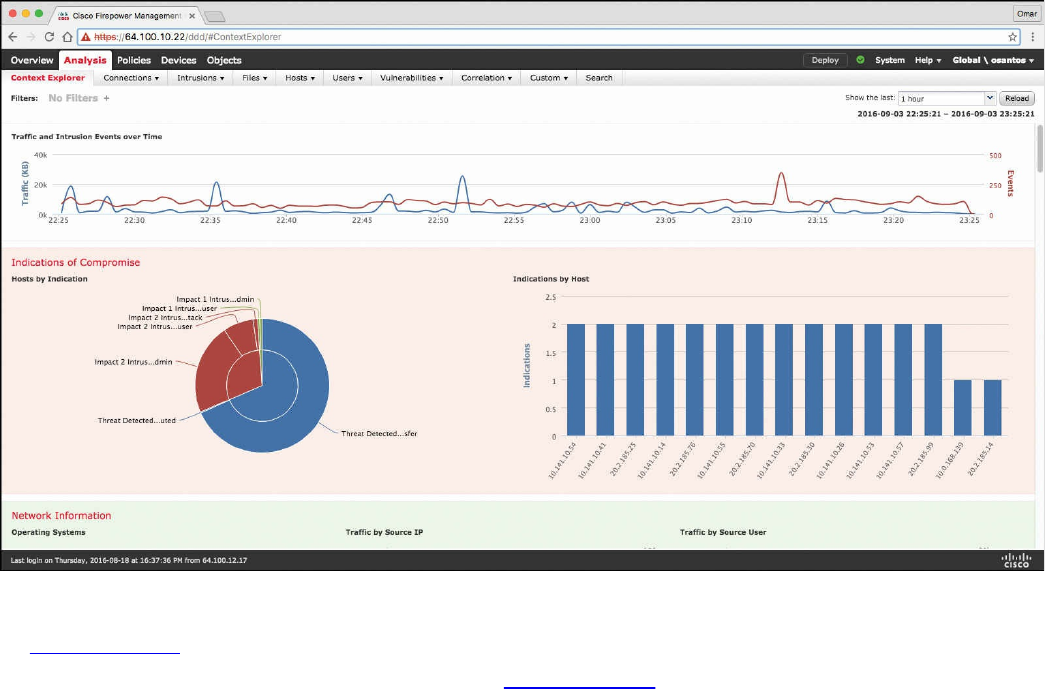
Task: Open the Devices menu
Action: (x=179, y=60)
